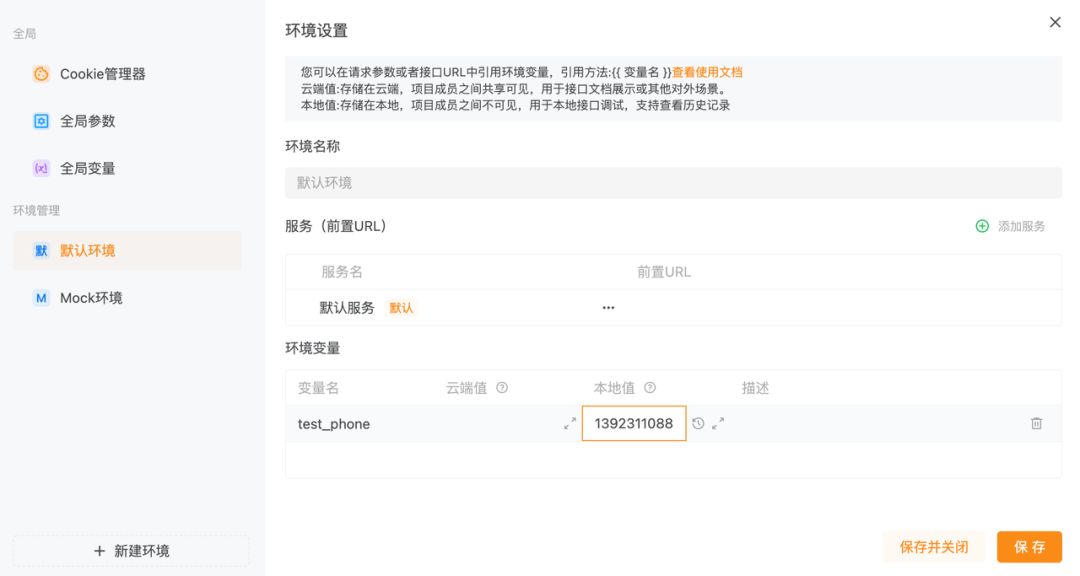Open the 本地值 help question mark
Viewport: 1080px width, 576px height.
pyautogui.click(x=651, y=389)
